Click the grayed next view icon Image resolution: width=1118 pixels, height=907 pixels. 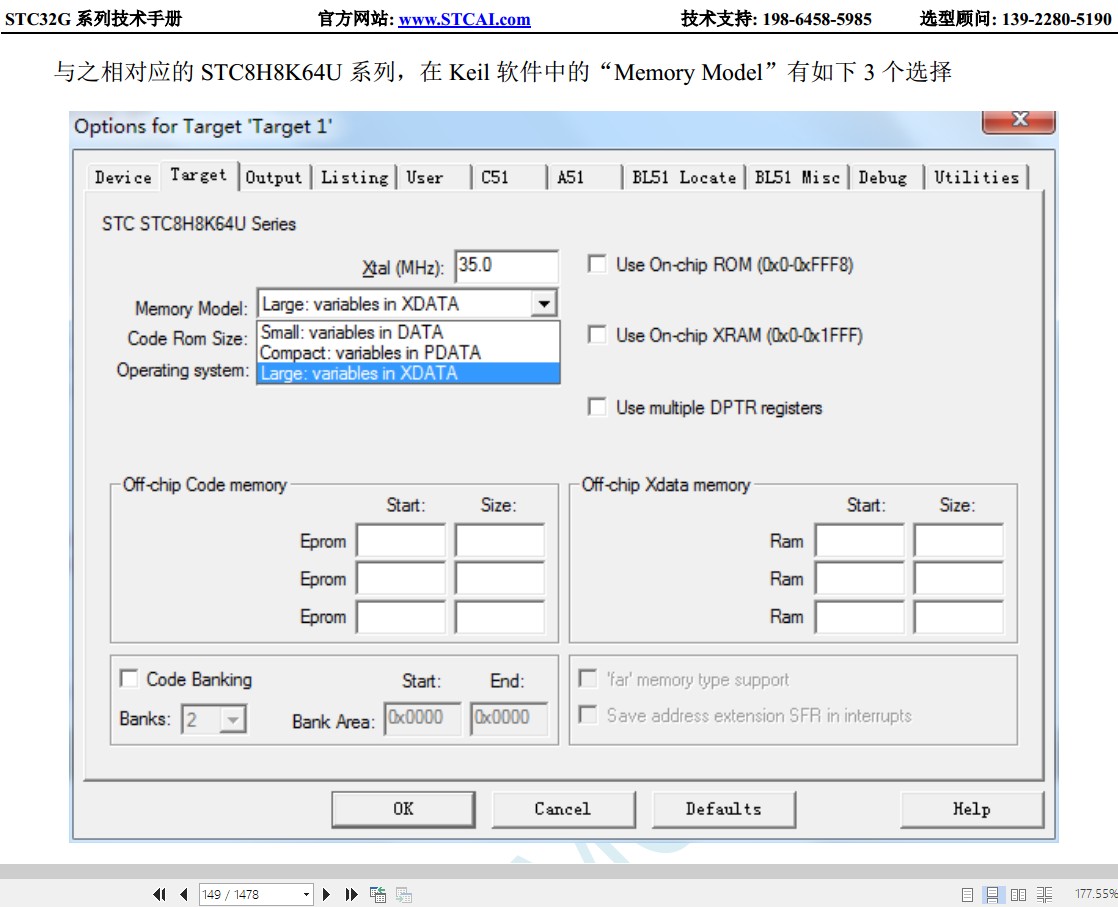point(404,894)
